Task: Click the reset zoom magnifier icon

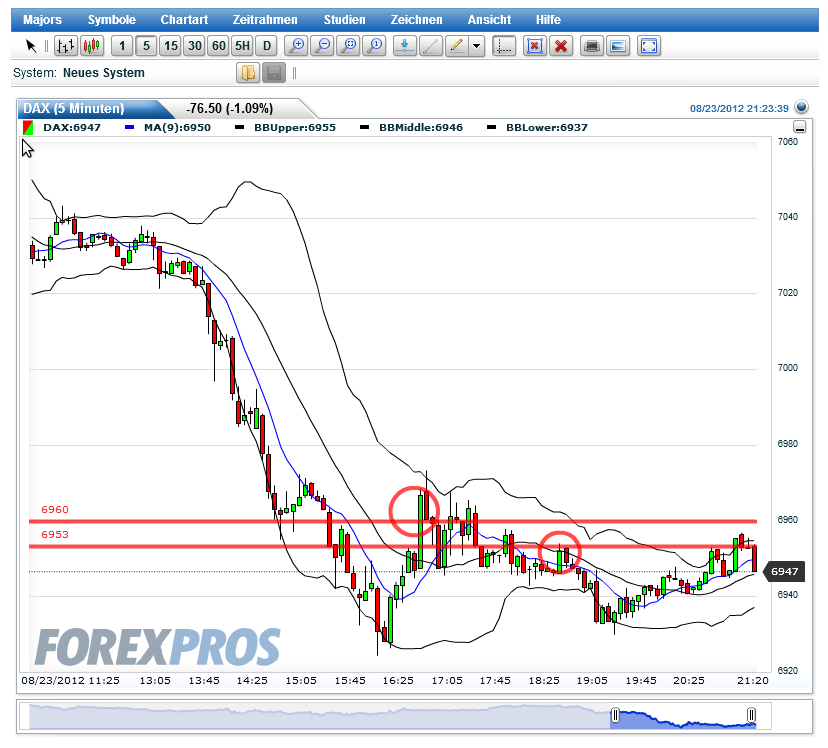Action: pos(374,46)
